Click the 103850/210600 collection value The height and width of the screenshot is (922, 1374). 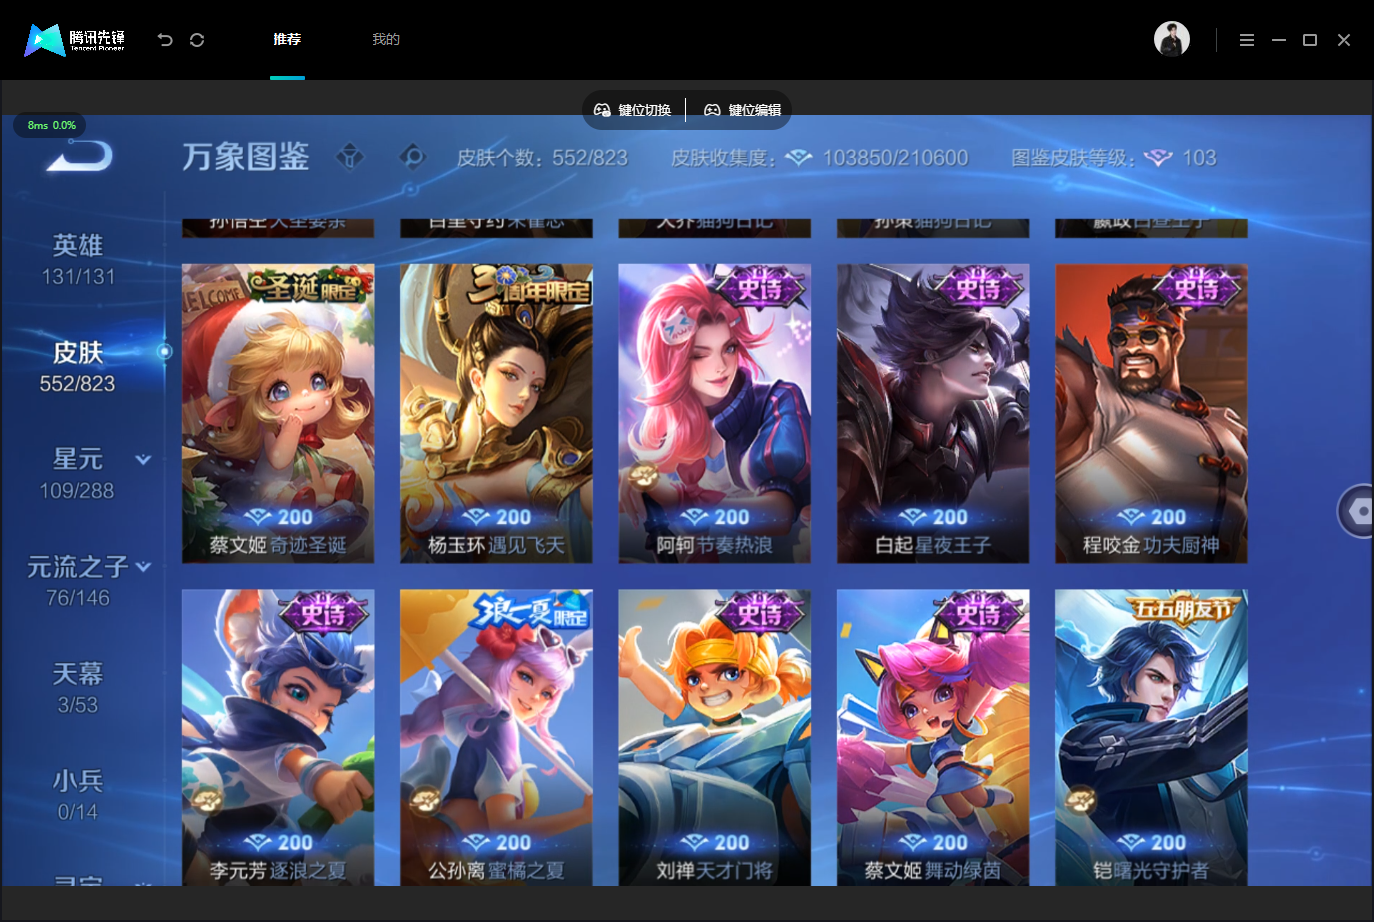[x=895, y=158]
